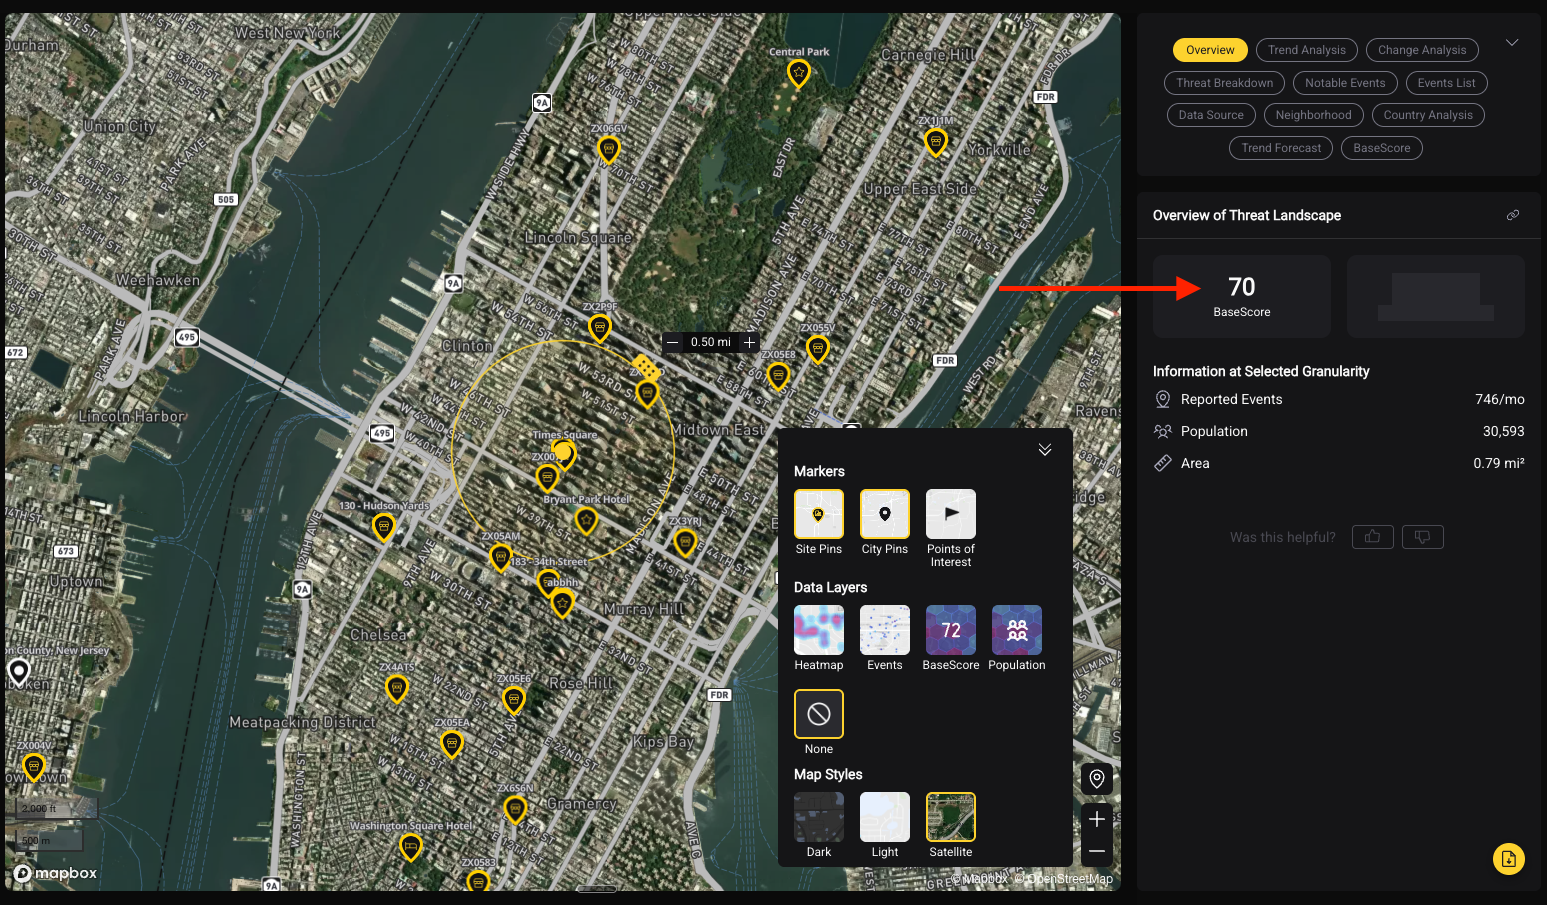The width and height of the screenshot is (1547, 905).
Task: Select None for data layers
Action: point(819,714)
